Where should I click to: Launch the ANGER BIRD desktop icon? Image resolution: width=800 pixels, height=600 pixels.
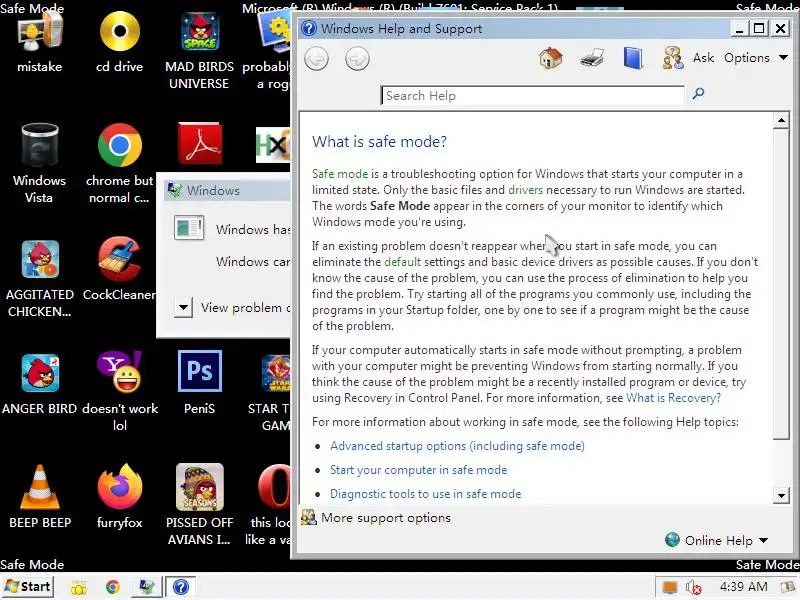(39, 384)
